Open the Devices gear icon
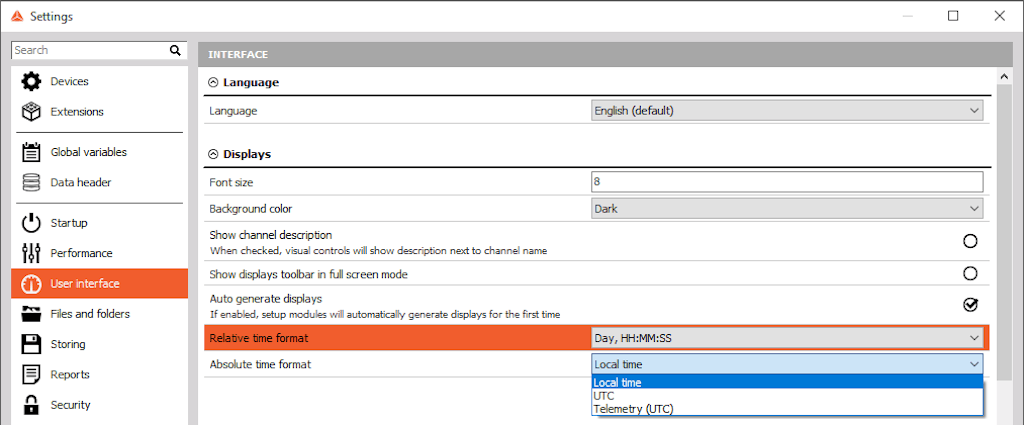Image resolution: width=1024 pixels, height=425 pixels. [x=31, y=82]
